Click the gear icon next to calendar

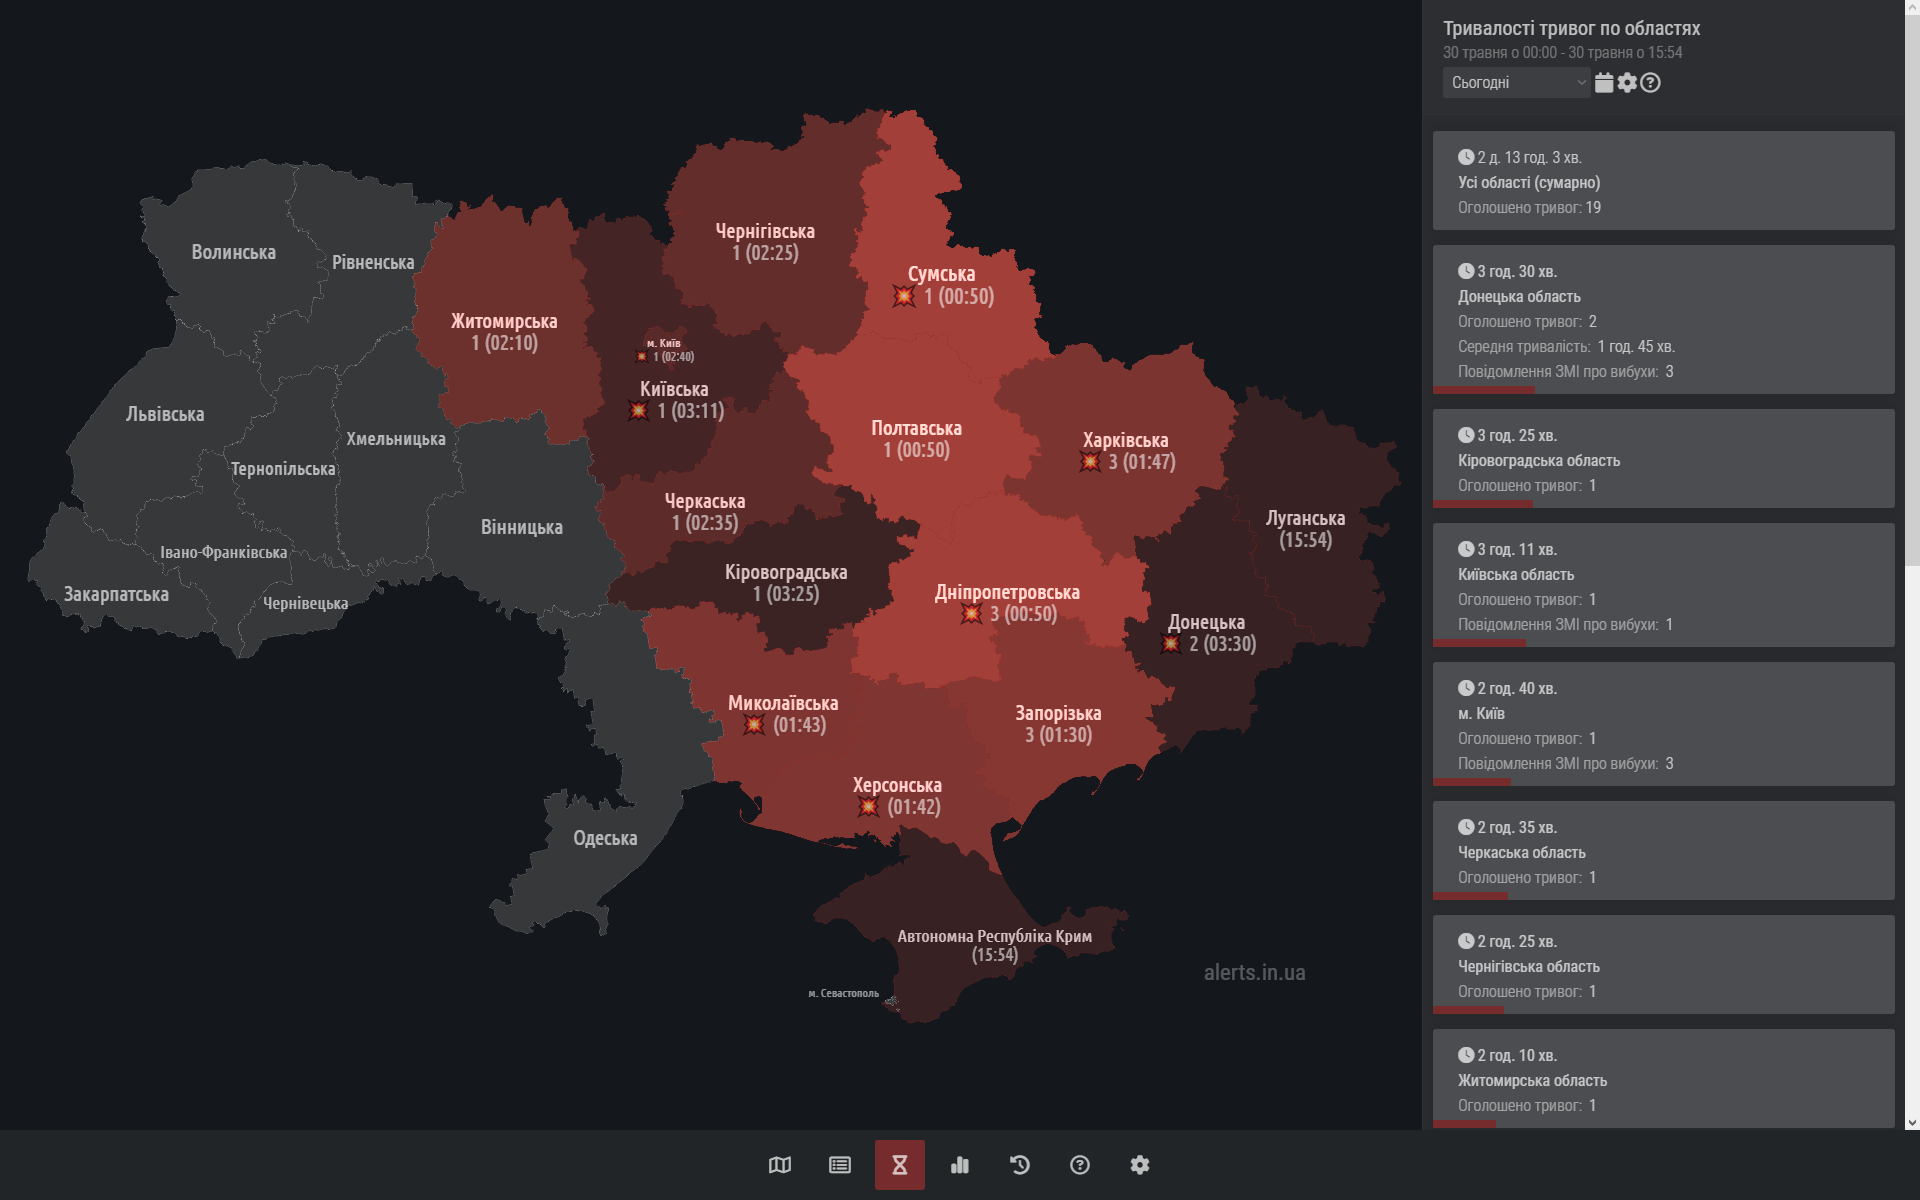(x=1627, y=83)
